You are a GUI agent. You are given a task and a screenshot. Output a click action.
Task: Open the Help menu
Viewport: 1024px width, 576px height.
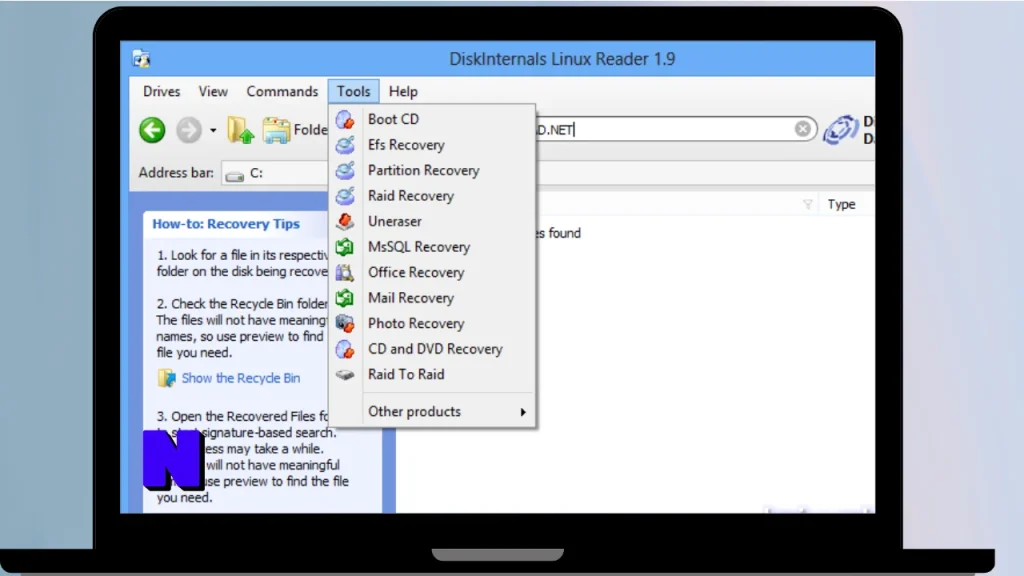coord(403,91)
